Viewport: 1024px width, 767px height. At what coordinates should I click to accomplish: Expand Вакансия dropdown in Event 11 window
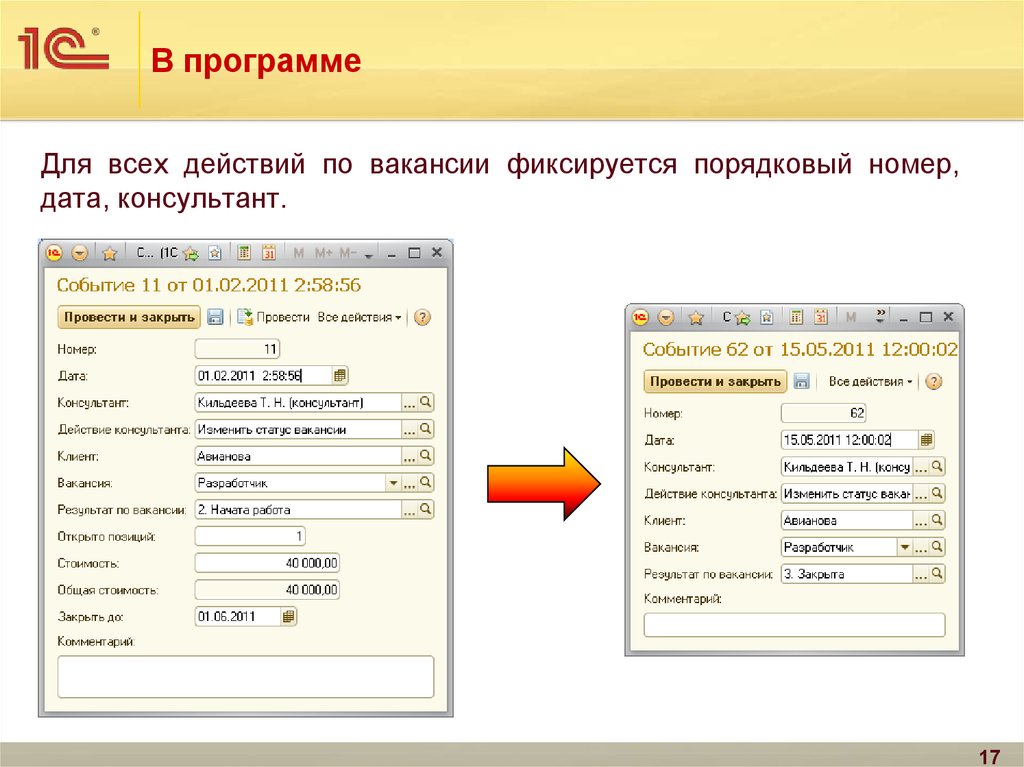(x=392, y=483)
